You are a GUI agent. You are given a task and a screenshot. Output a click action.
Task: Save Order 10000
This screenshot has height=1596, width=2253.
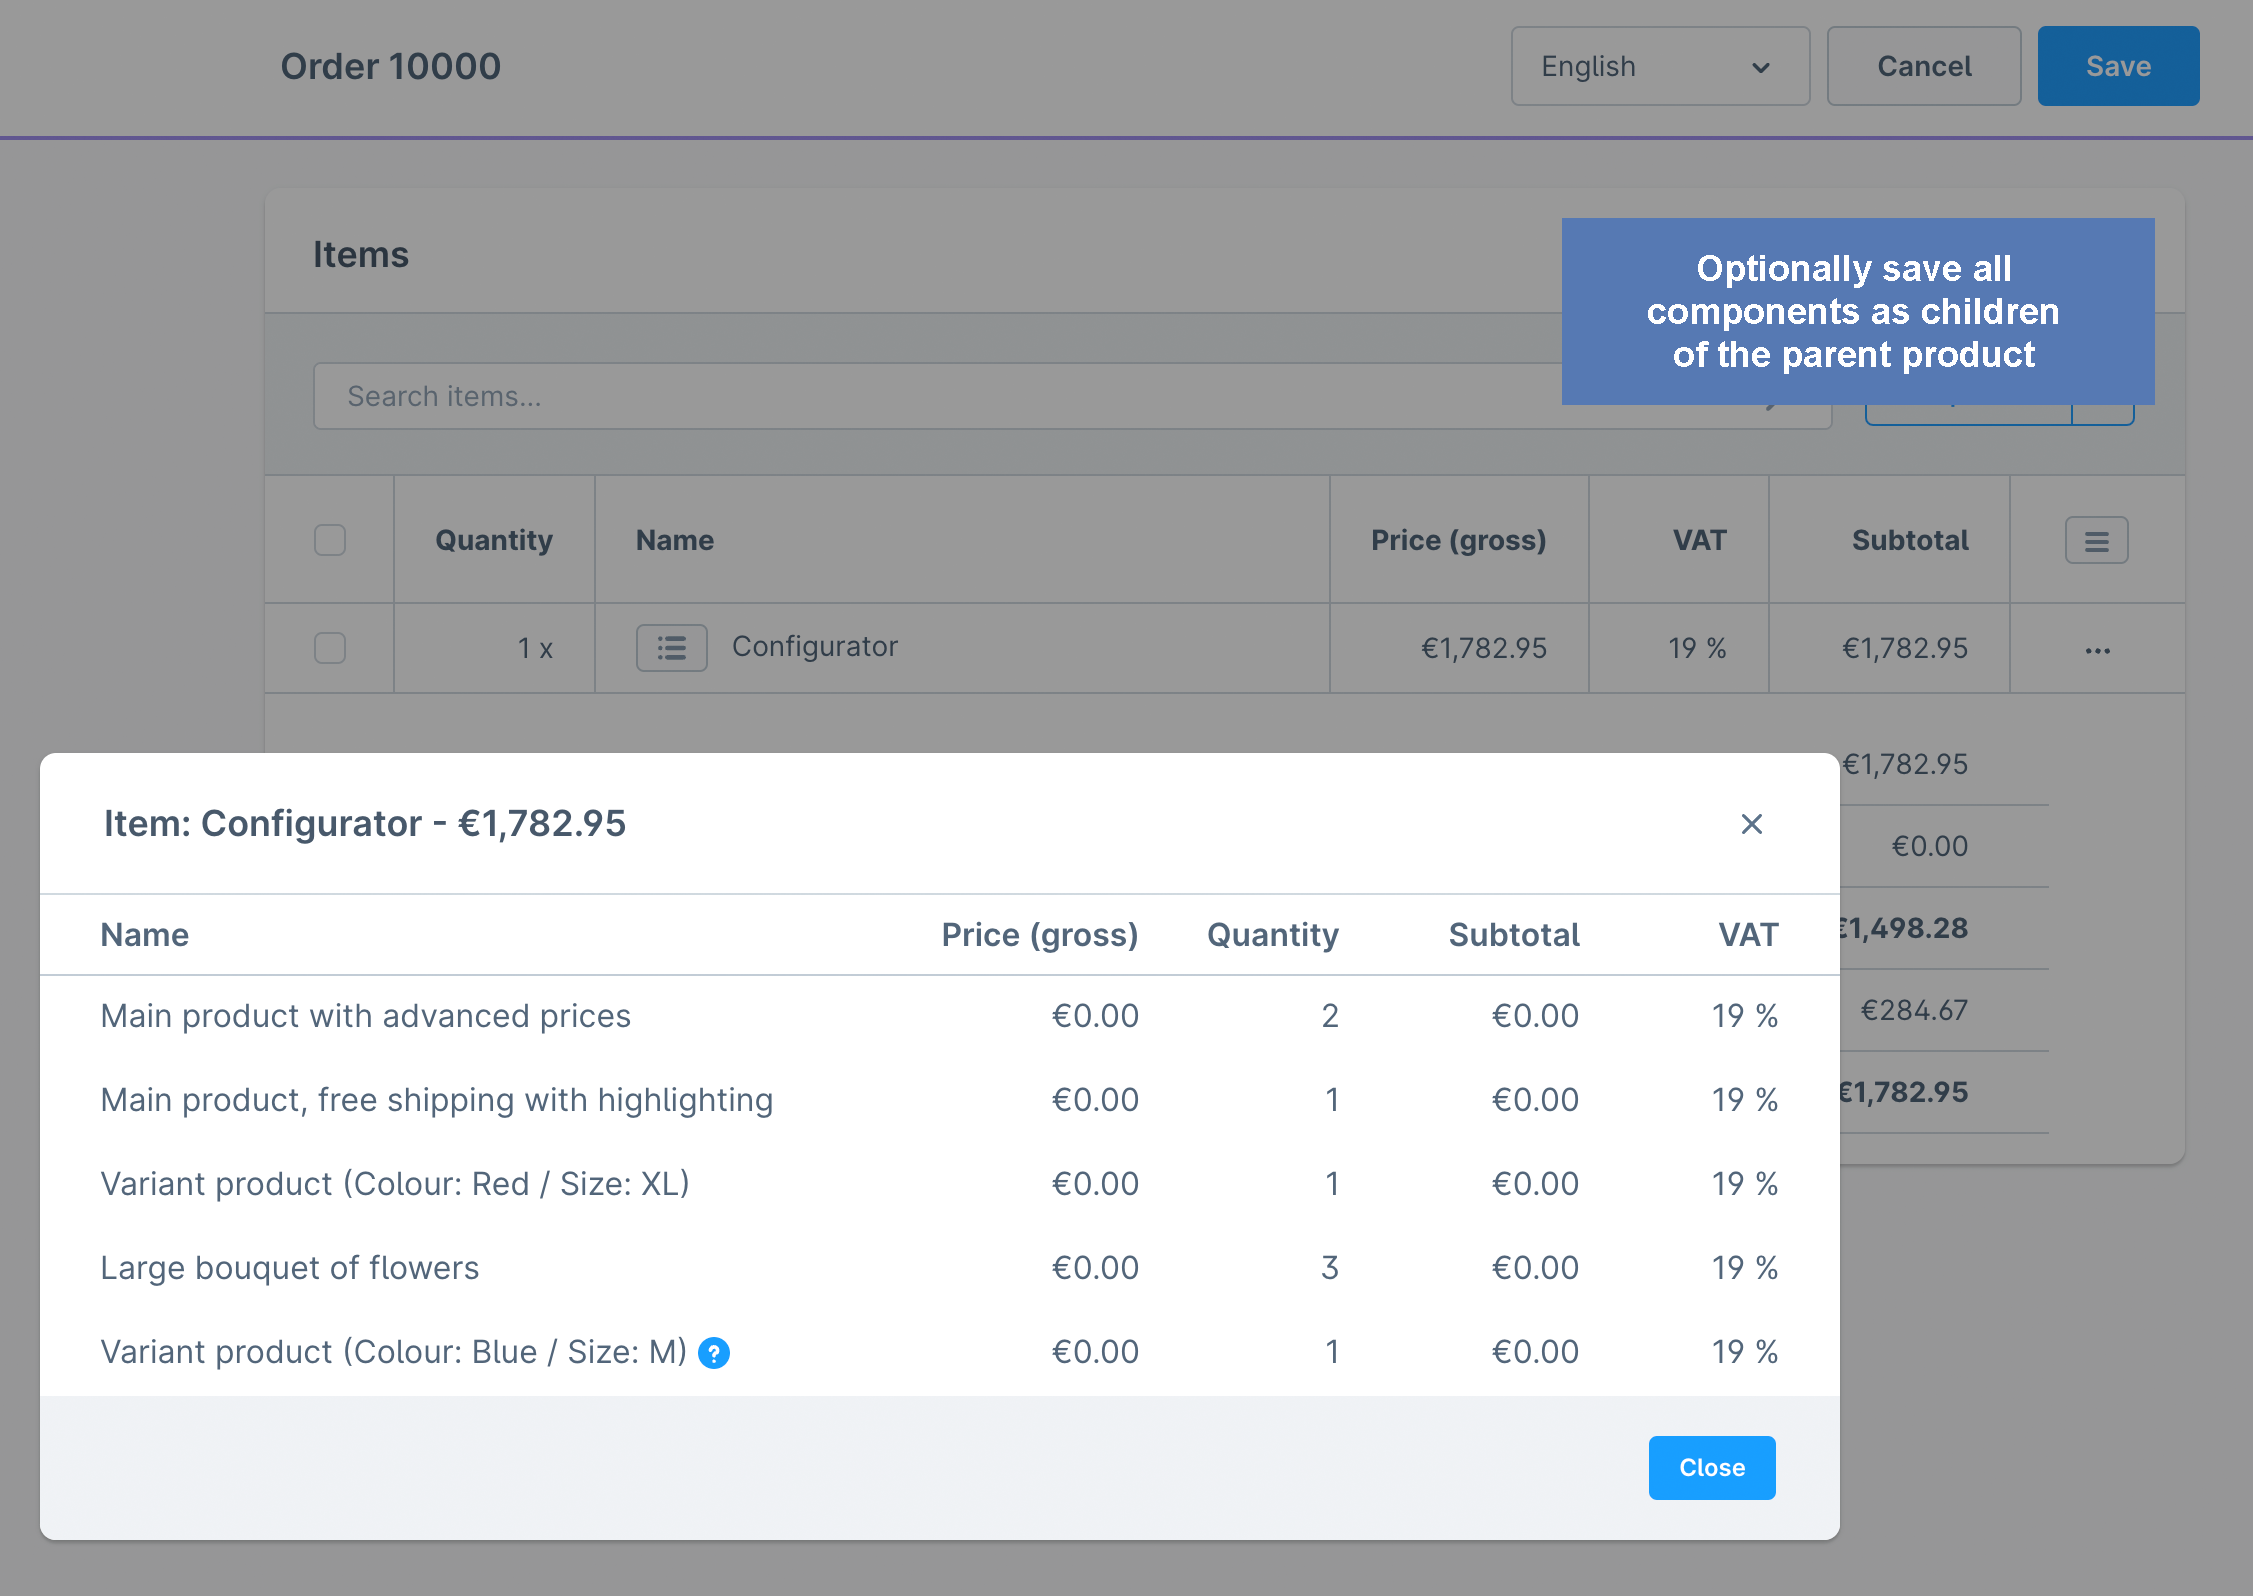point(2118,66)
